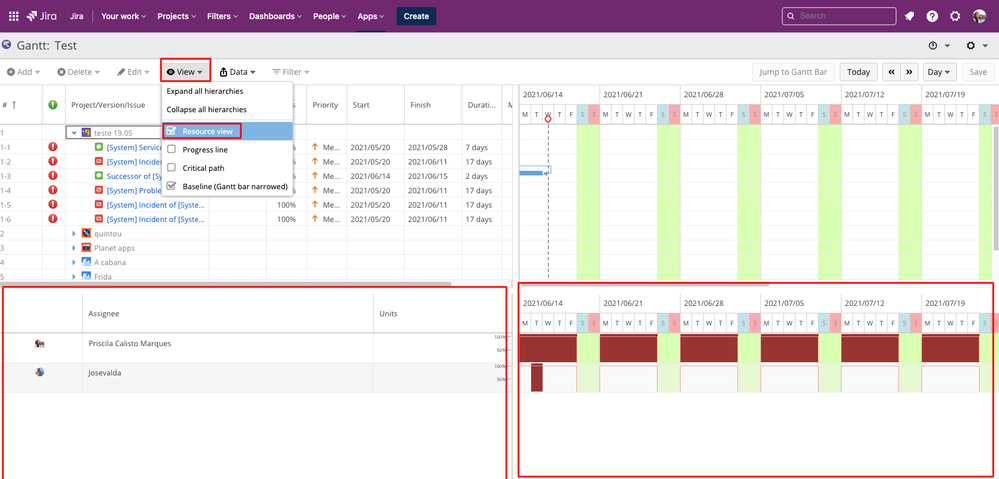Click Priscila Calisto Marques avatar
This screenshot has height=479, width=999.
point(40,343)
